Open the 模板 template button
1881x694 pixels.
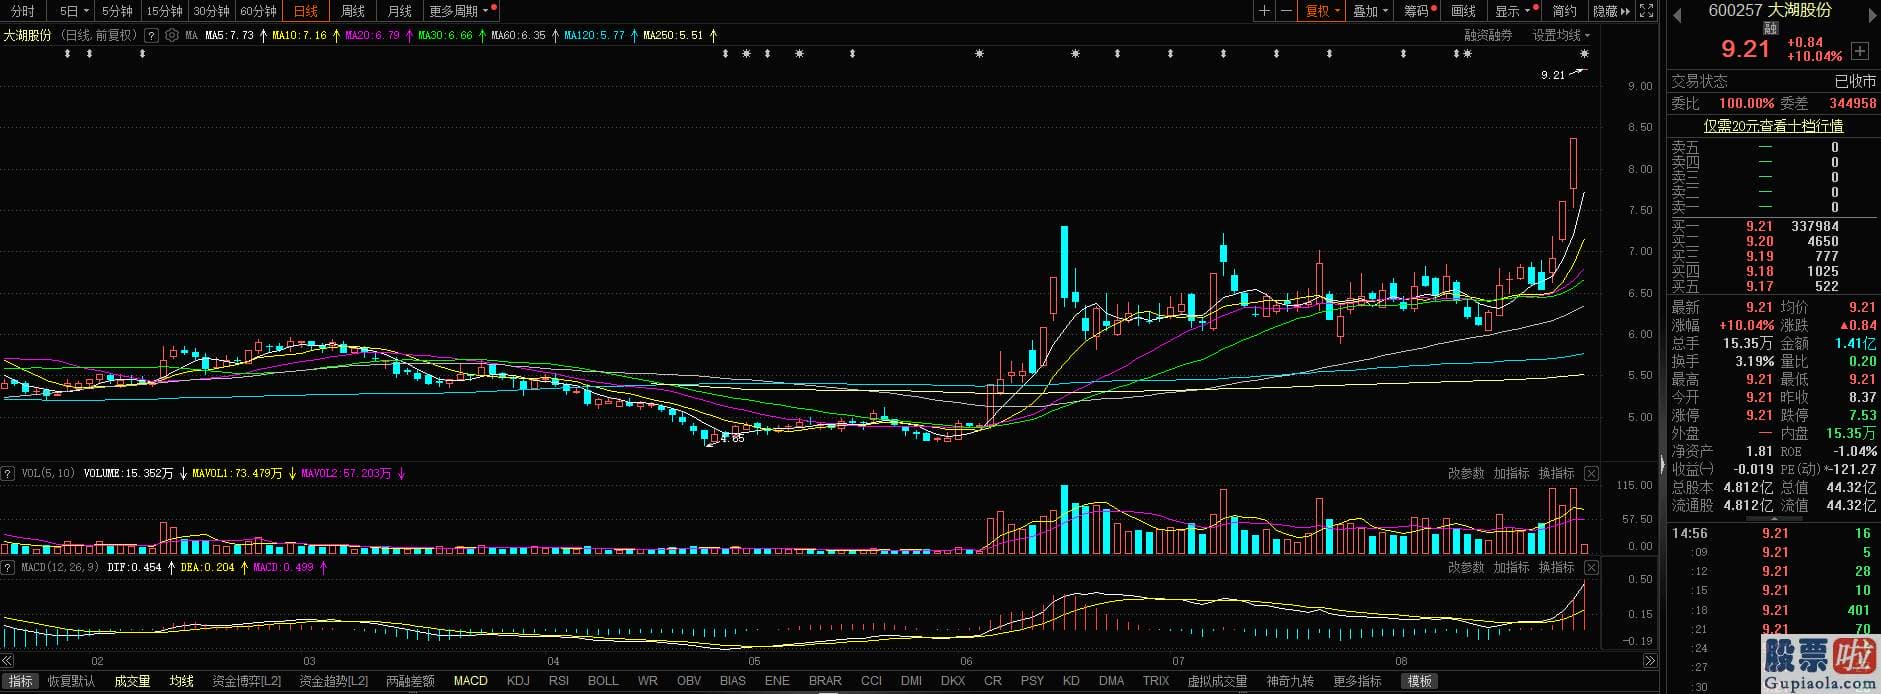[1420, 681]
